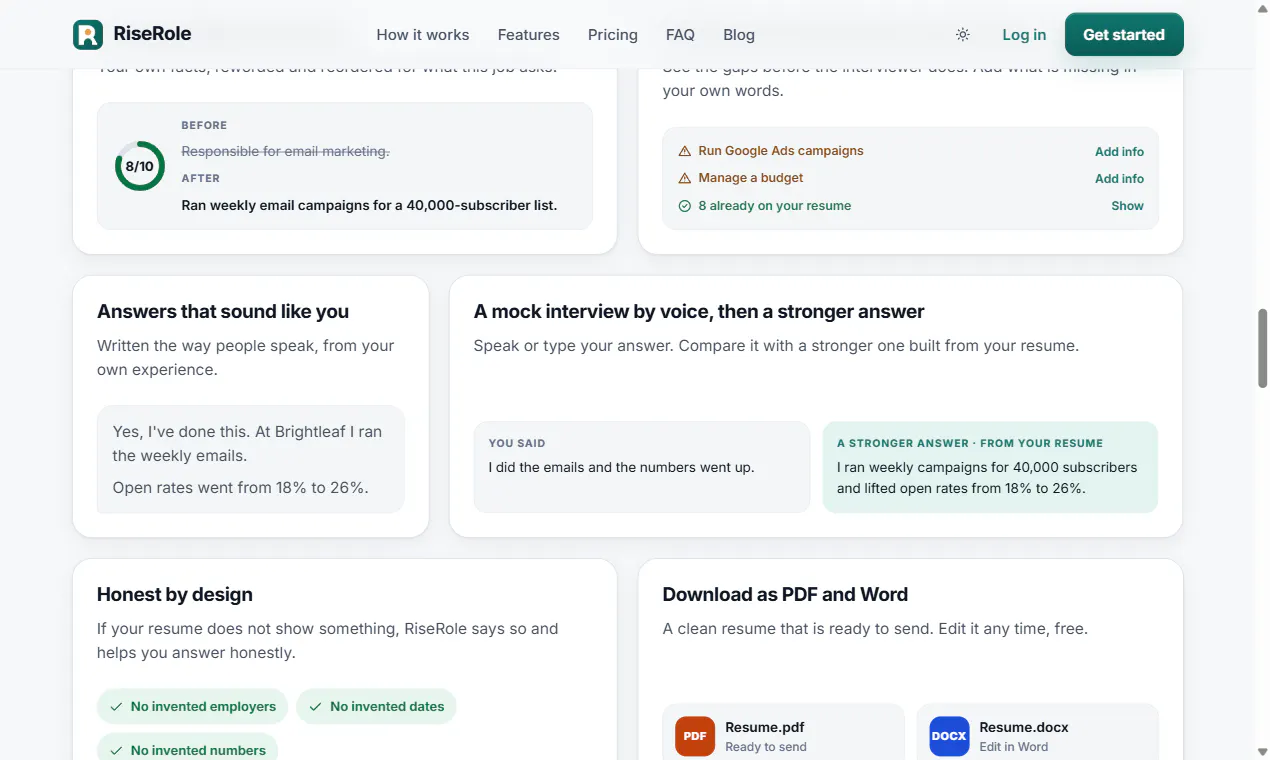Viewport: 1270px width, 760px height.
Task: Open the How it works nav item
Action: point(423,35)
